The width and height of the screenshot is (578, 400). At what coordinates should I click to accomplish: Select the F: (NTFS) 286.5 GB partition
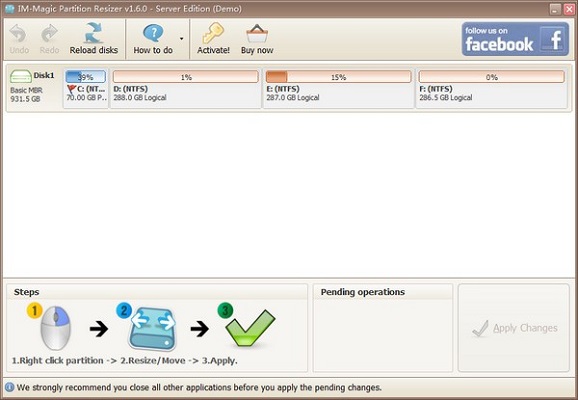pyautogui.click(x=492, y=88)
